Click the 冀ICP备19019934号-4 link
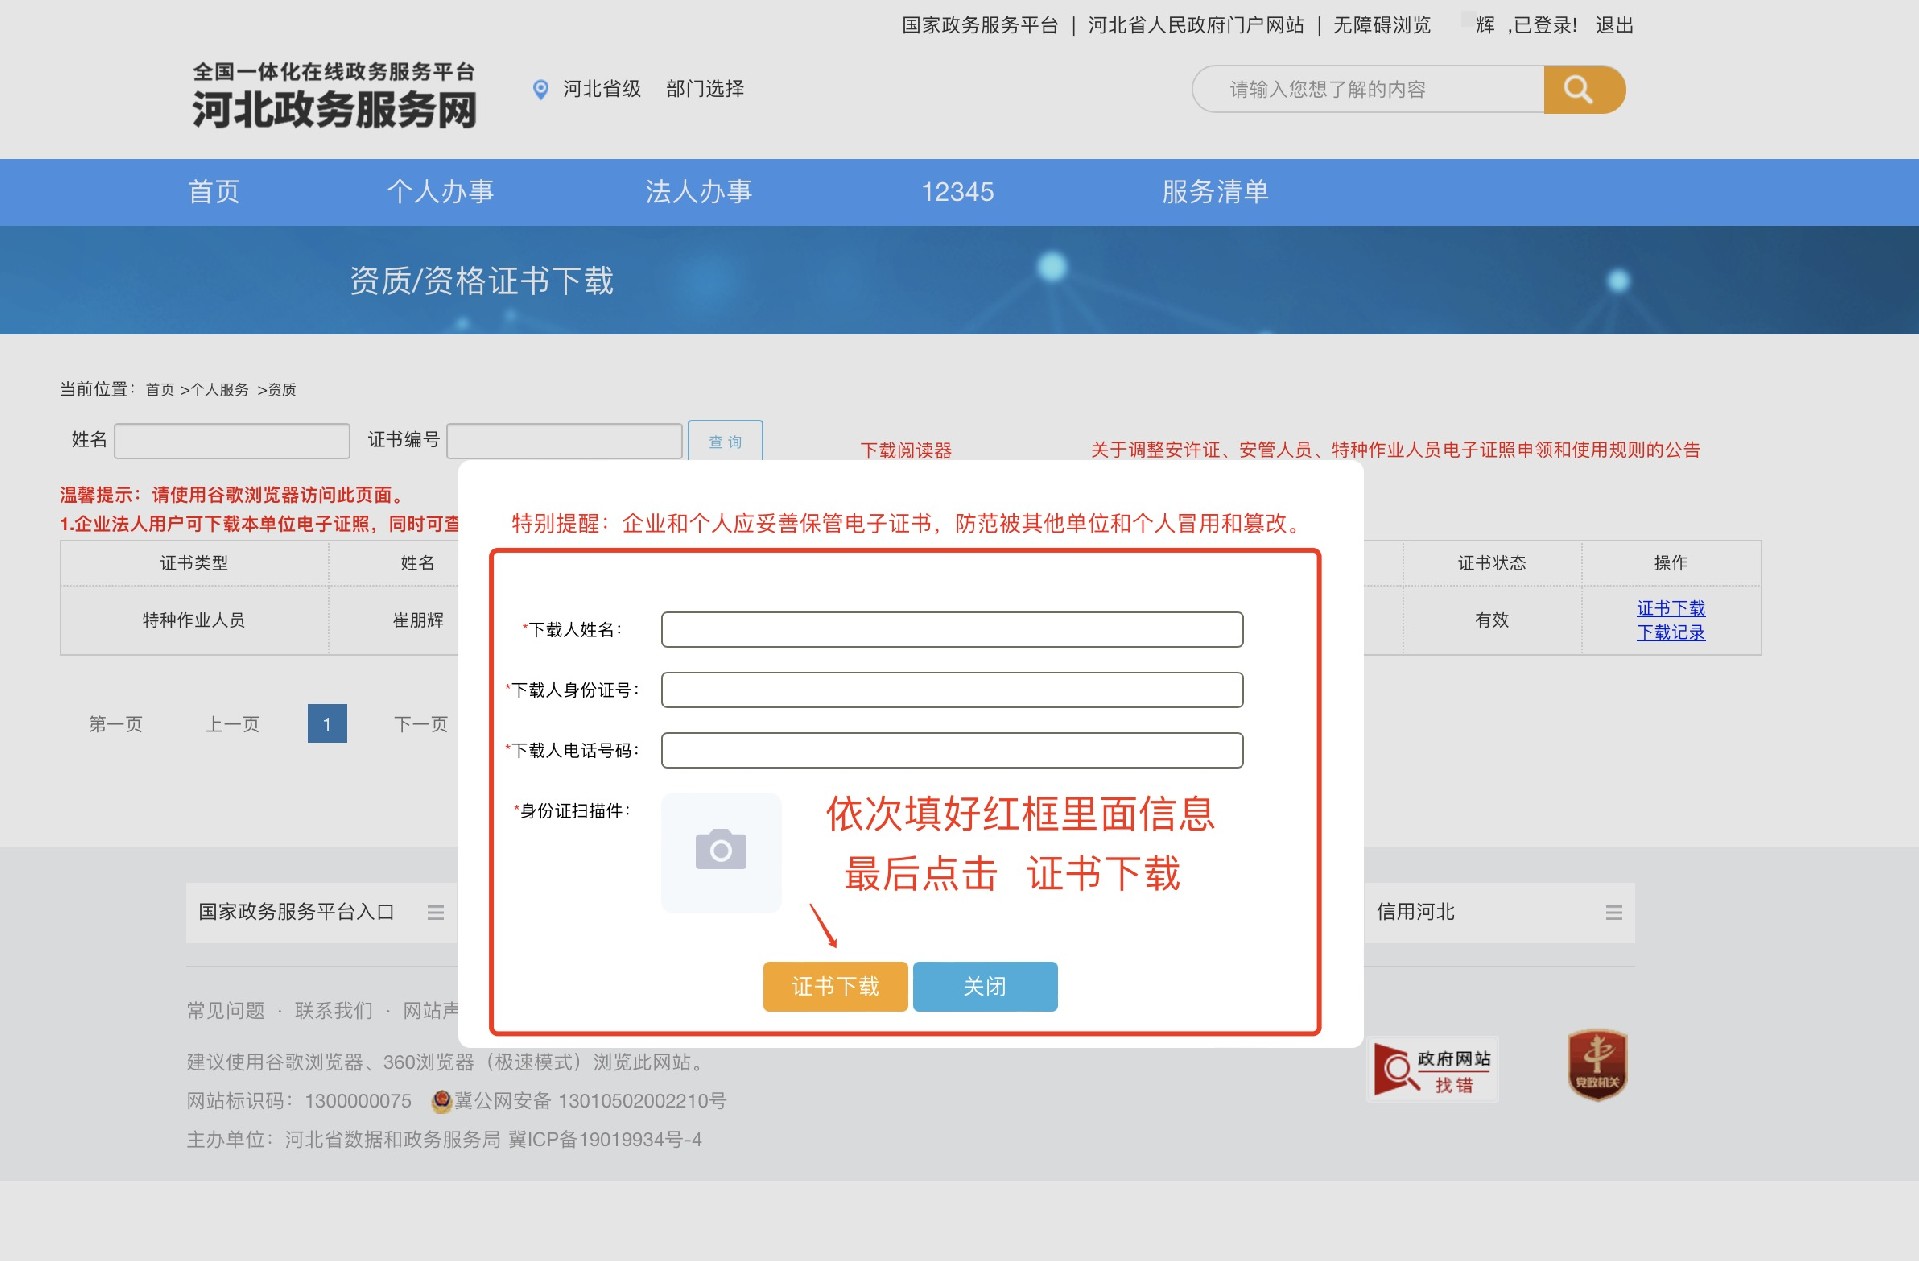 click(x=605, y=1140)
